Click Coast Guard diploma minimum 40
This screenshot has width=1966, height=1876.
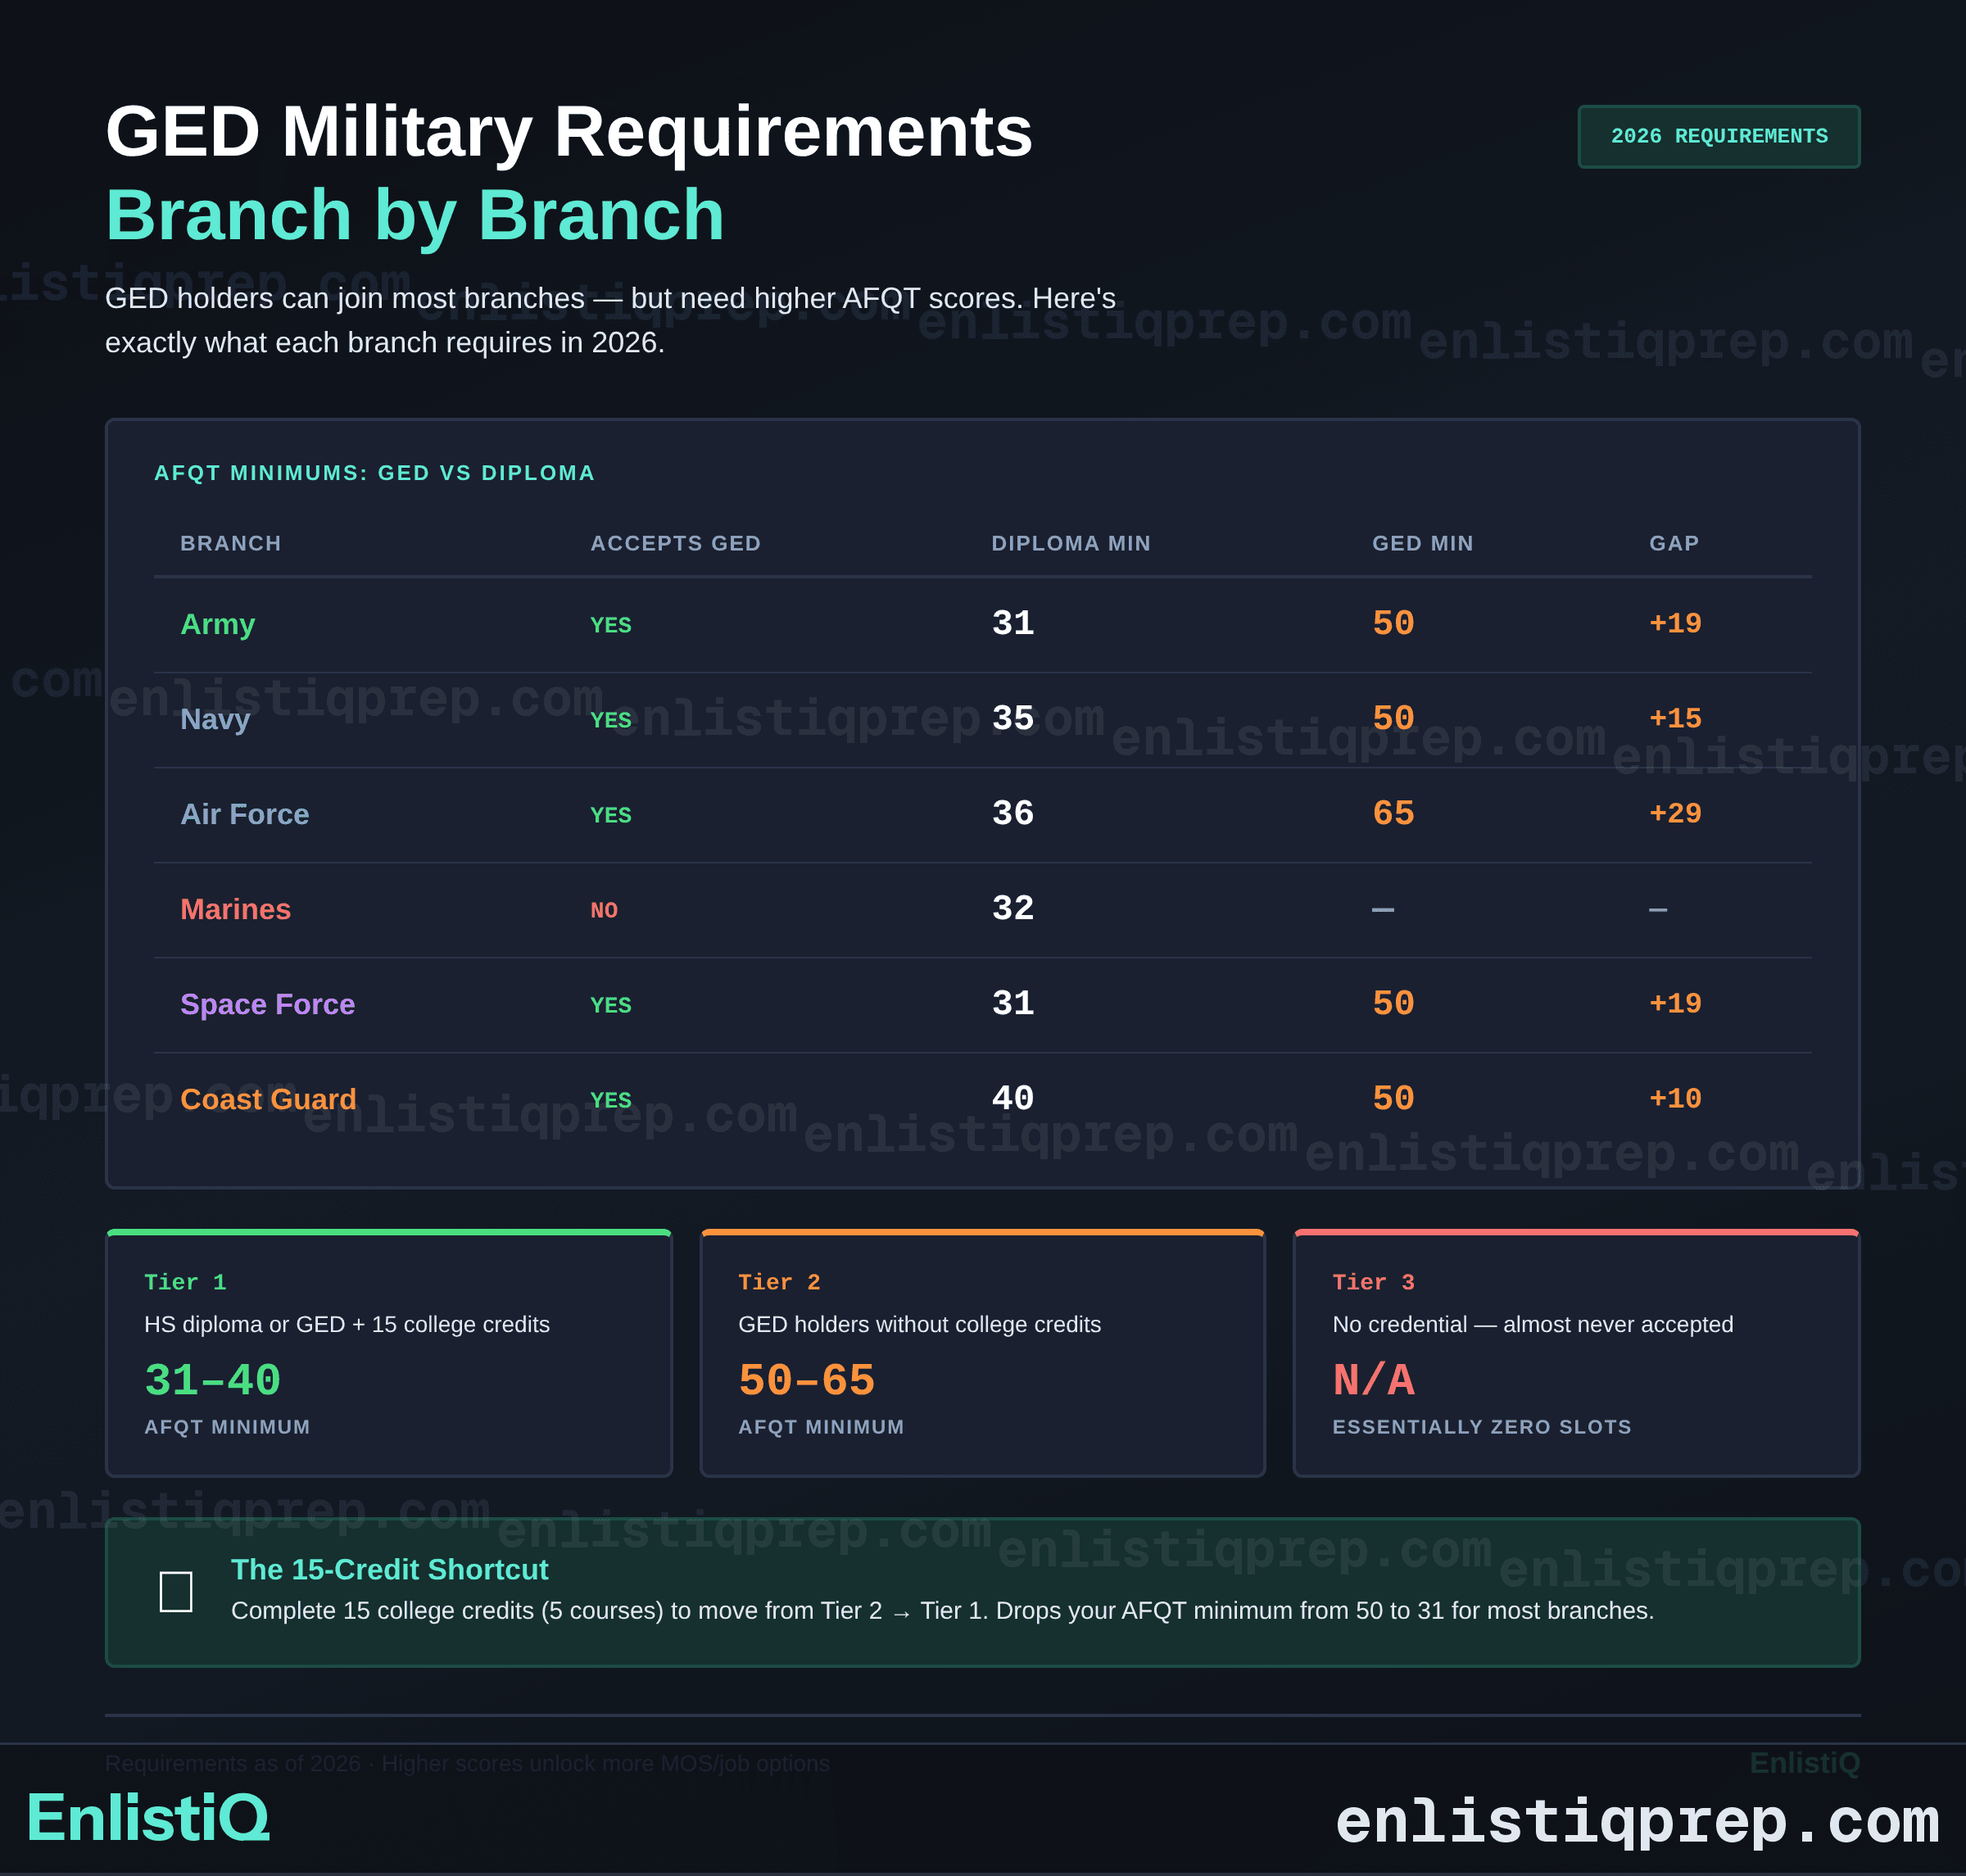(x=1013, y=1098)
